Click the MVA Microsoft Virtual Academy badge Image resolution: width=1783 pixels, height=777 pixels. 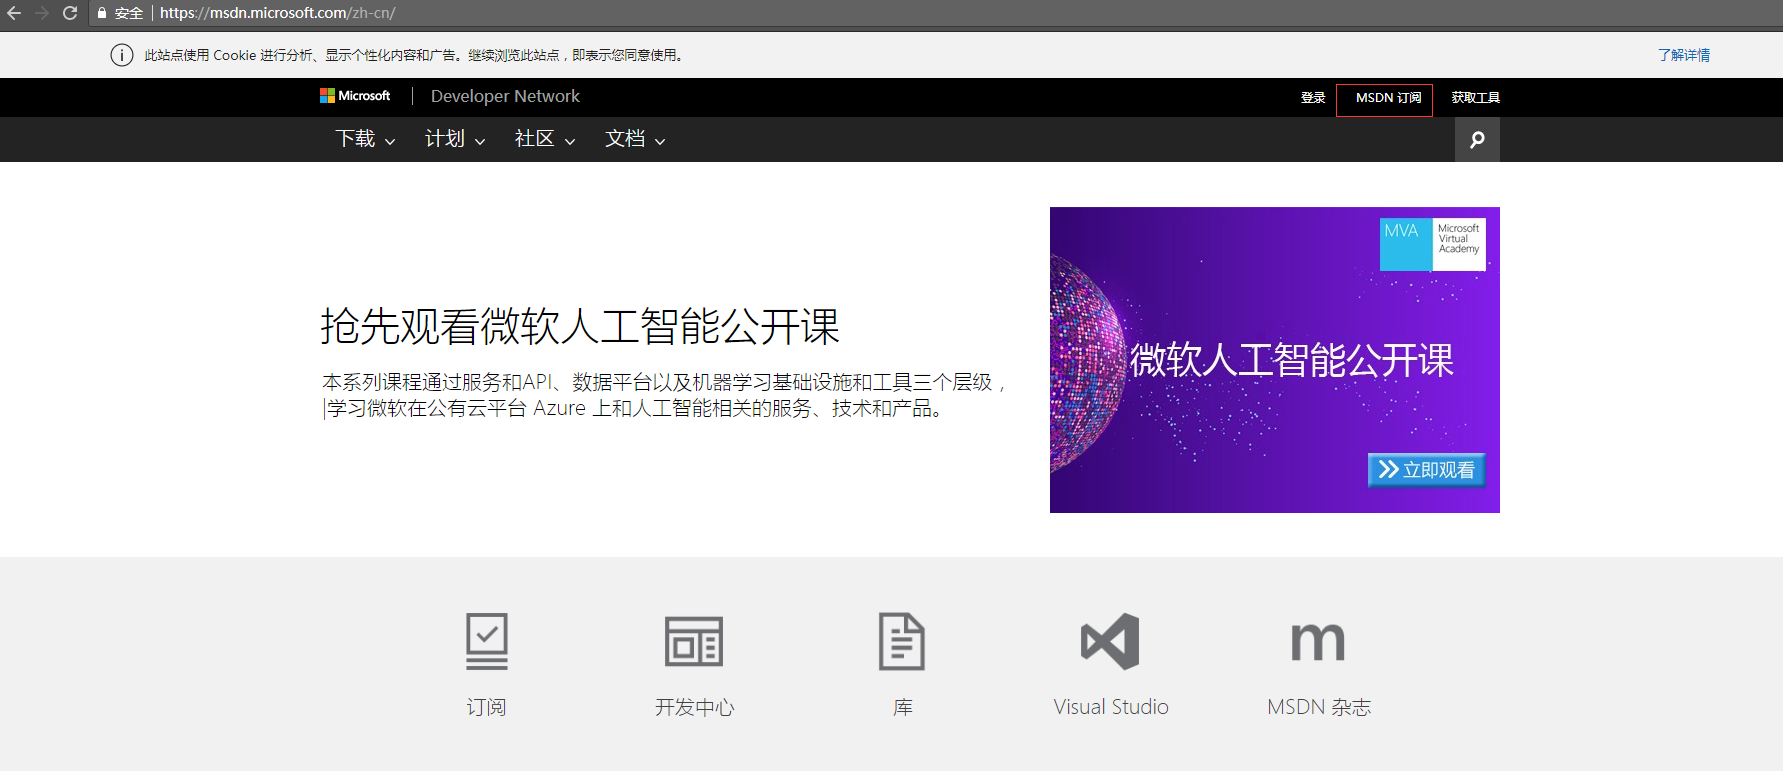tap(1433, 244)
